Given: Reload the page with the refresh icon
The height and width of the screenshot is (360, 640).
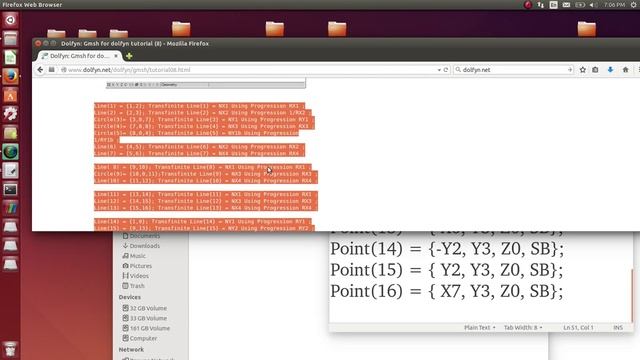Looking at the screenshot, I should tap(446, 70).
